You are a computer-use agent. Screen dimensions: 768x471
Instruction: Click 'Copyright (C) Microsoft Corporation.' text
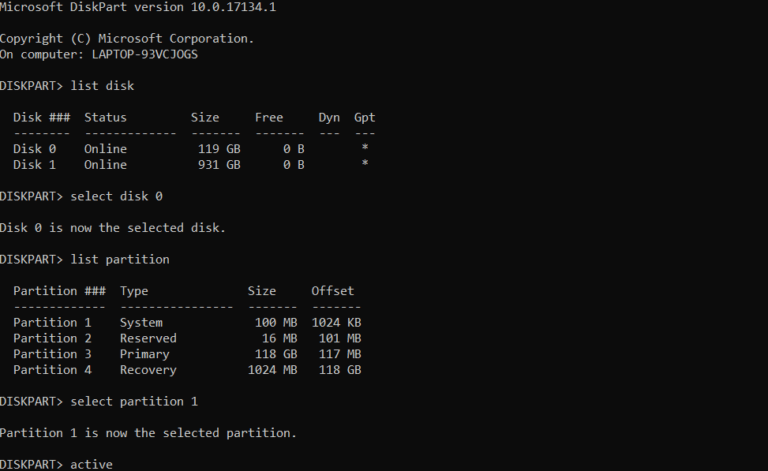(x=127, y=39)
